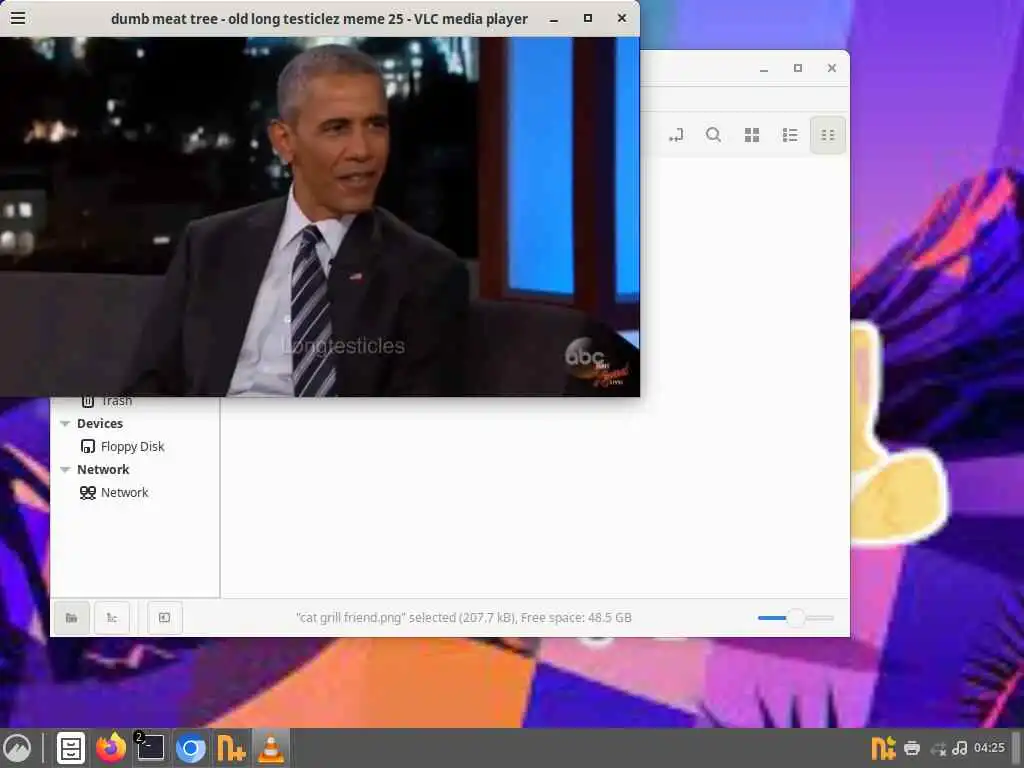Select compact view in file manager
This screenshot has height=768, width=1024.
click(827, 135)
